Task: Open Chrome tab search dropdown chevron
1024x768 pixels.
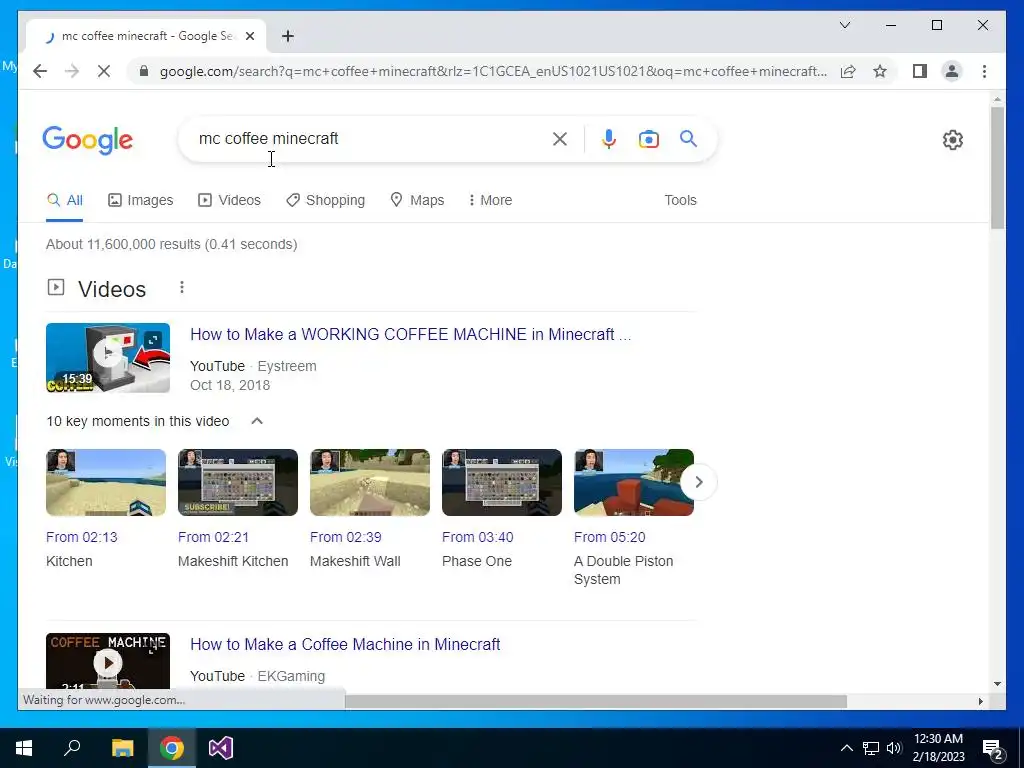Action: pos(844,25)
